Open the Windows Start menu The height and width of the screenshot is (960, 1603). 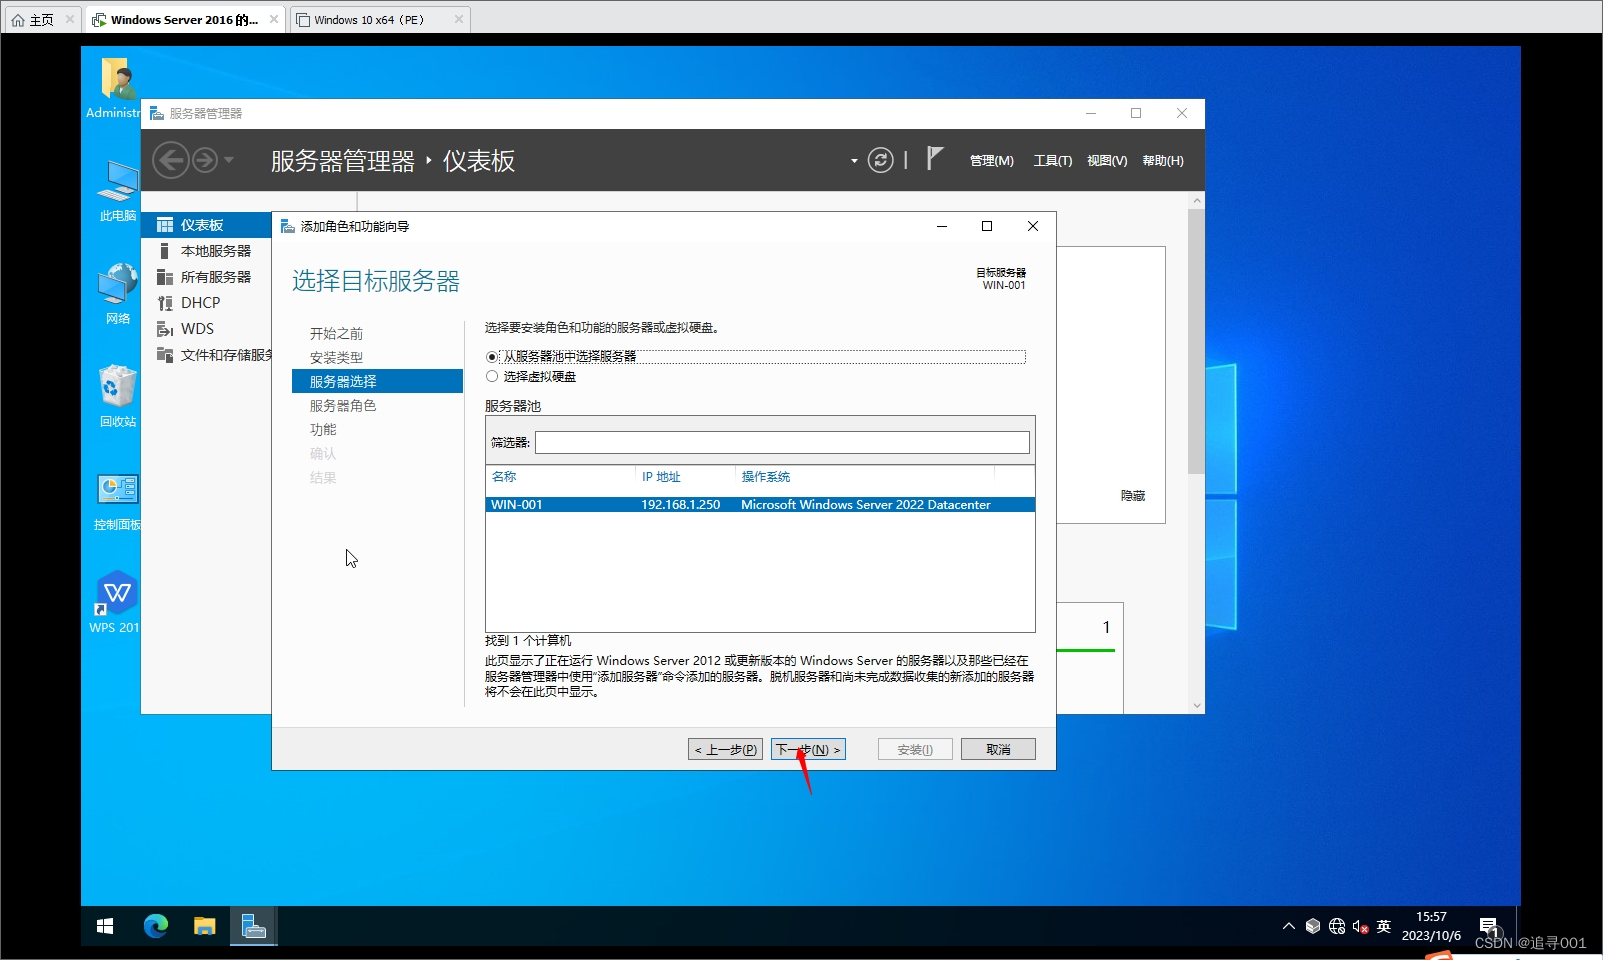tap(105, 926)
